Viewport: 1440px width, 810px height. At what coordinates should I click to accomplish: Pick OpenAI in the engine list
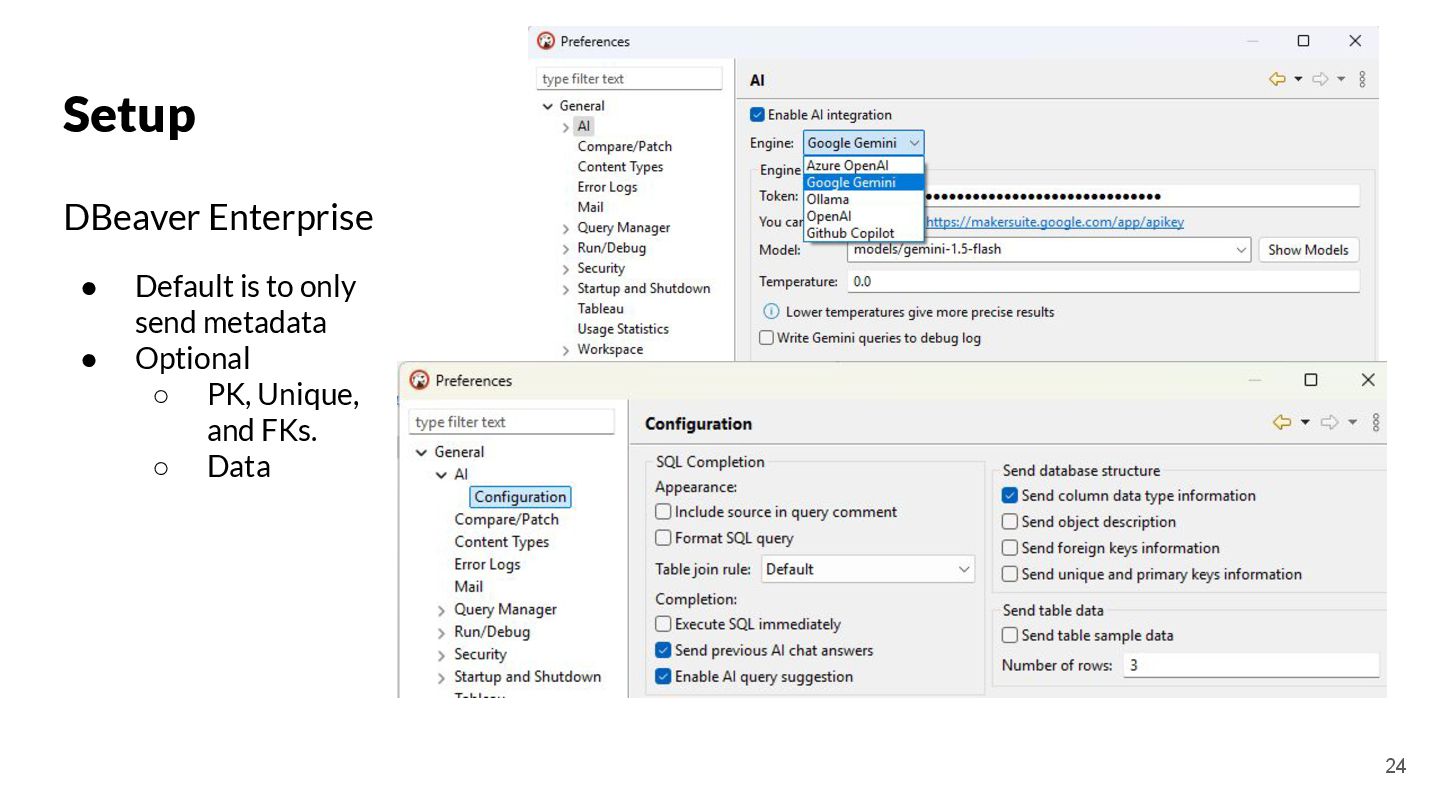[864, 216]
